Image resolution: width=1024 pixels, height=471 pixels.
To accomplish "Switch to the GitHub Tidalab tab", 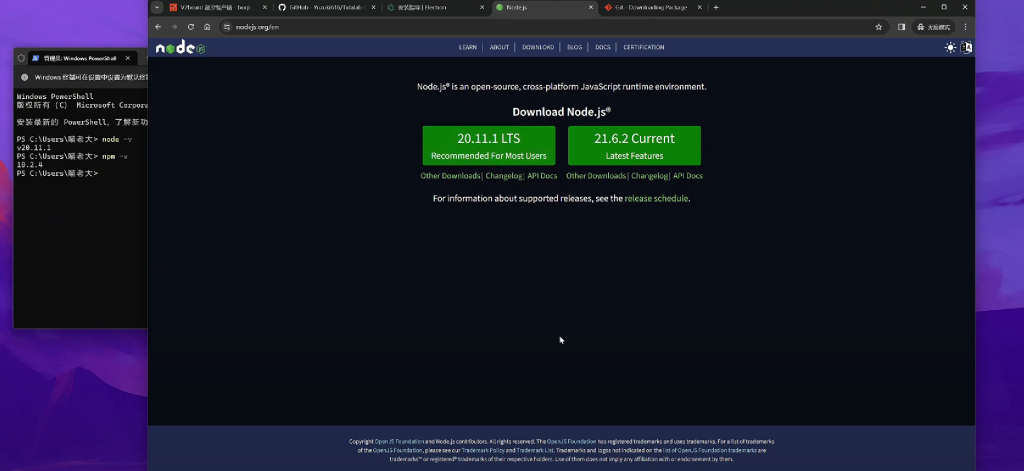I will [x=327, y=7].
